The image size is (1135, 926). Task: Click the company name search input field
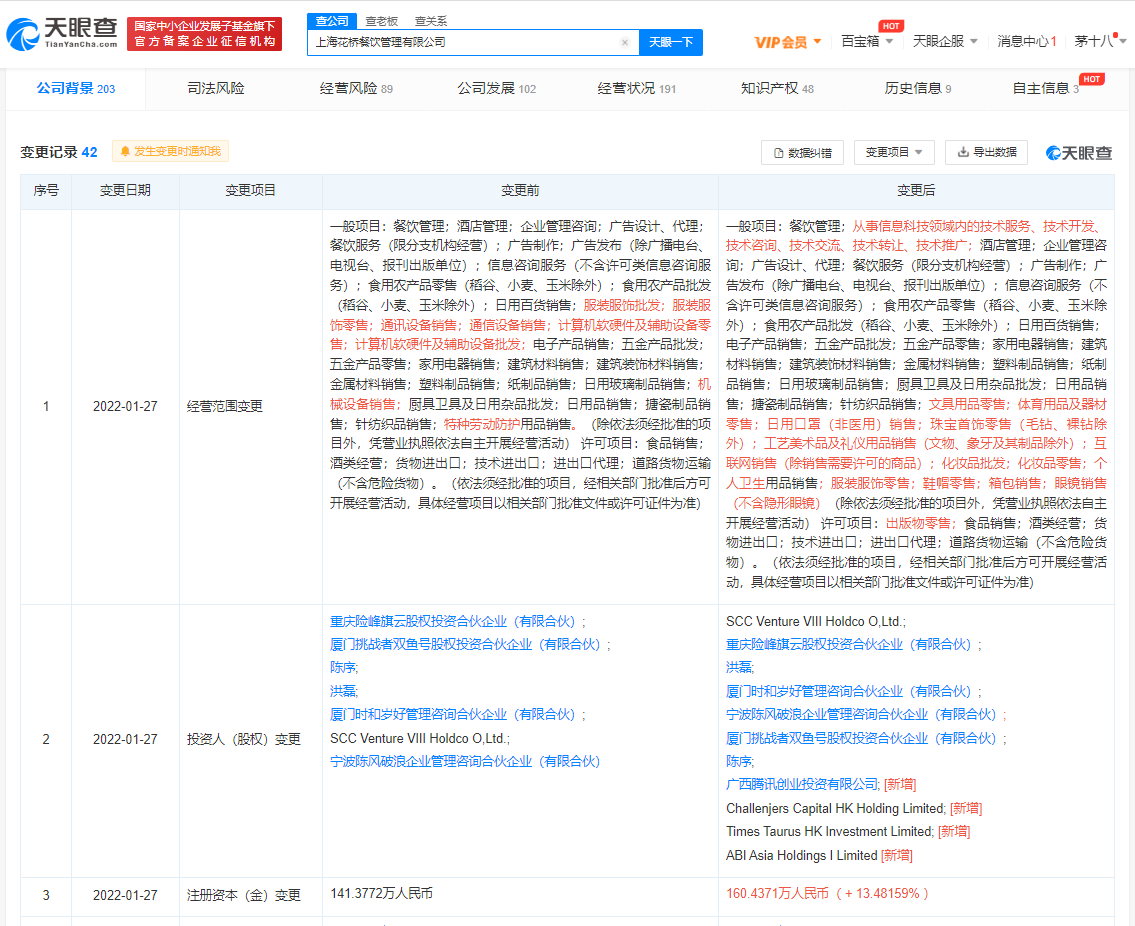click(465, 43)
